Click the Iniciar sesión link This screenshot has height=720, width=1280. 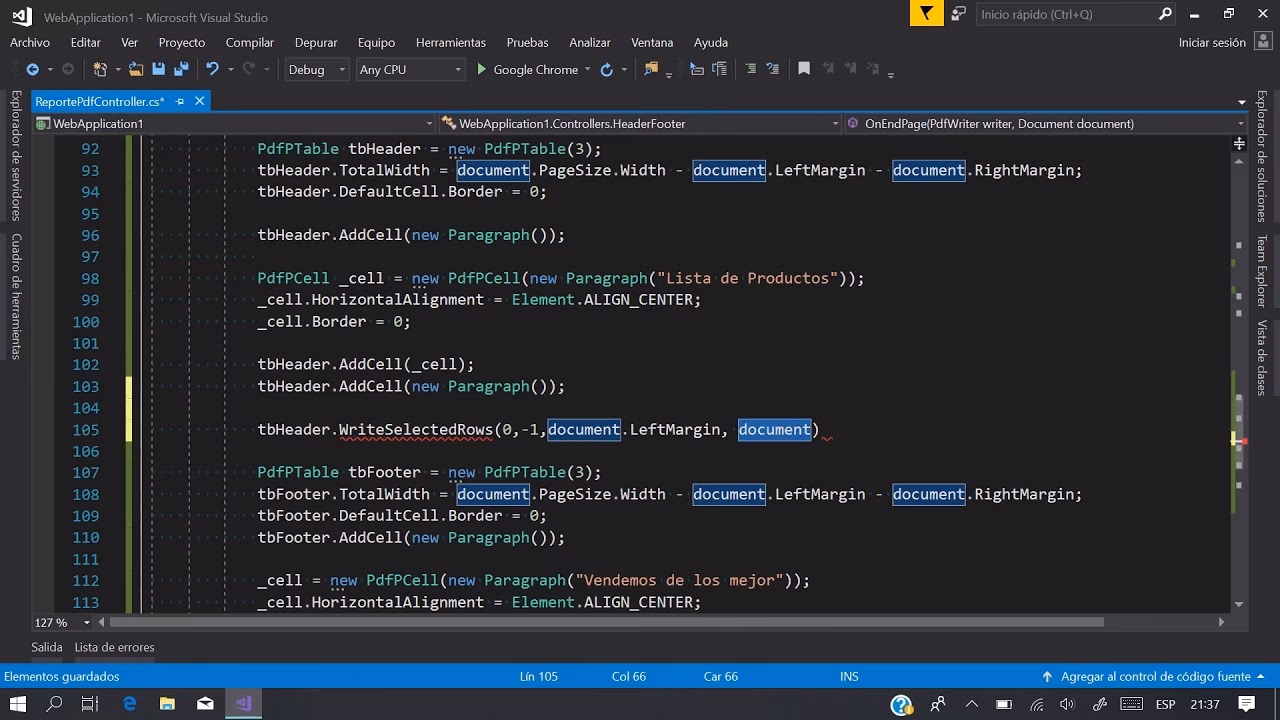1212,42
